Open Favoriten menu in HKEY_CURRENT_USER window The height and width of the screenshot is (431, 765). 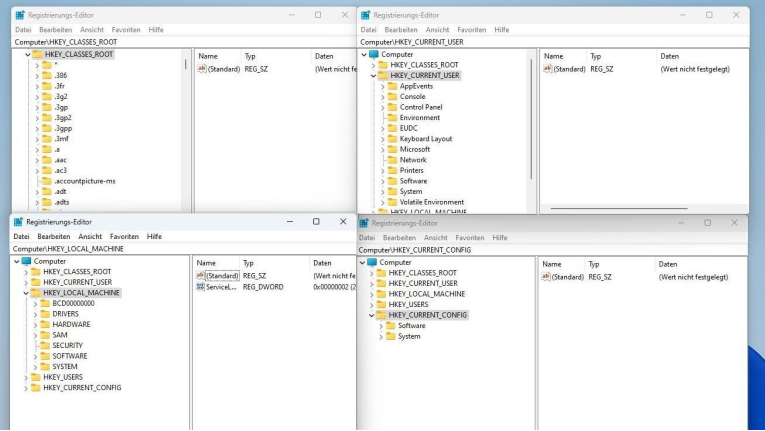tap(471, 30)
